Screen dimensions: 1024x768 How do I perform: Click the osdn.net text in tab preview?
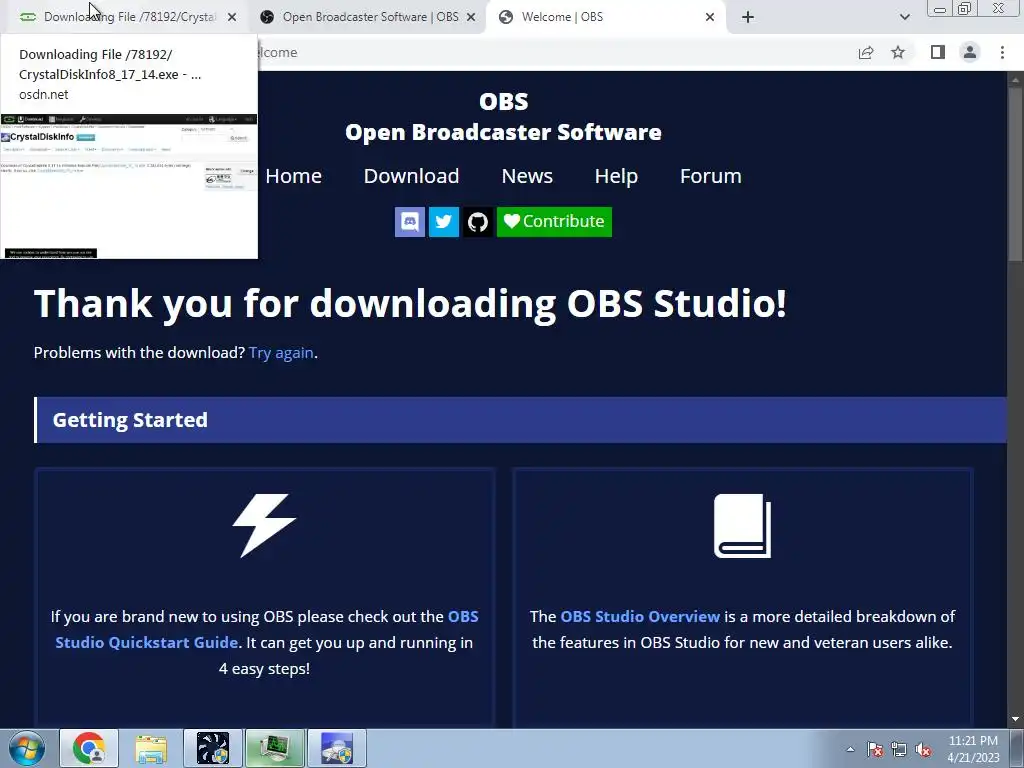(x=44, y=94)
